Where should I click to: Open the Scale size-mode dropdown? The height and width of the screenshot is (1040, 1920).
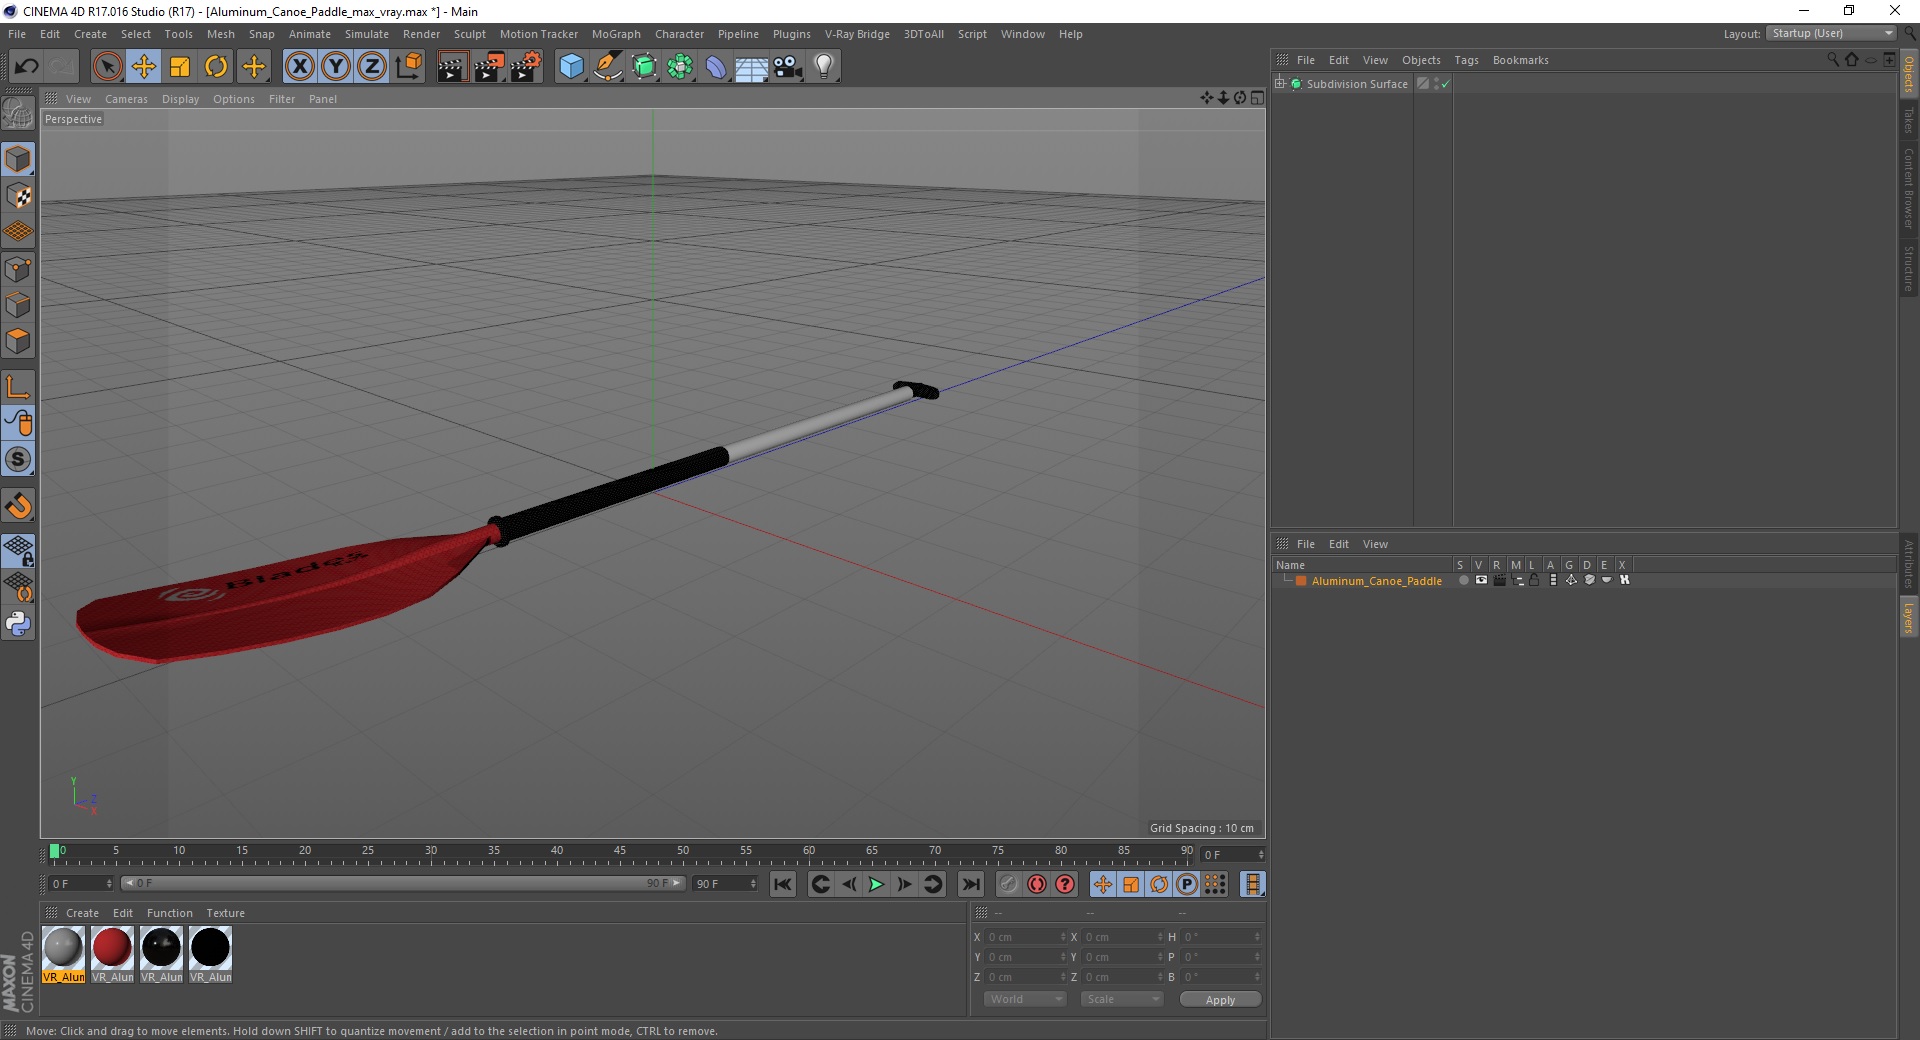(x=1121, y=999)
